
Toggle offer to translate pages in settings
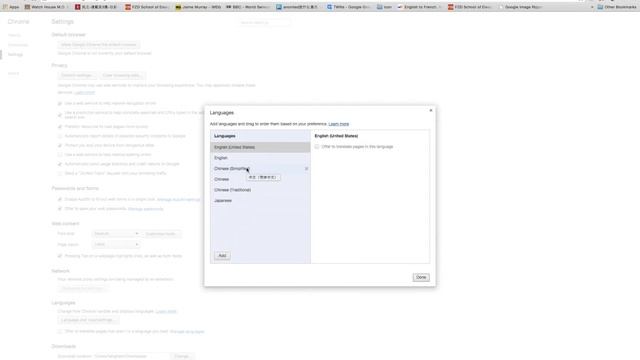[x=60, y=331]
